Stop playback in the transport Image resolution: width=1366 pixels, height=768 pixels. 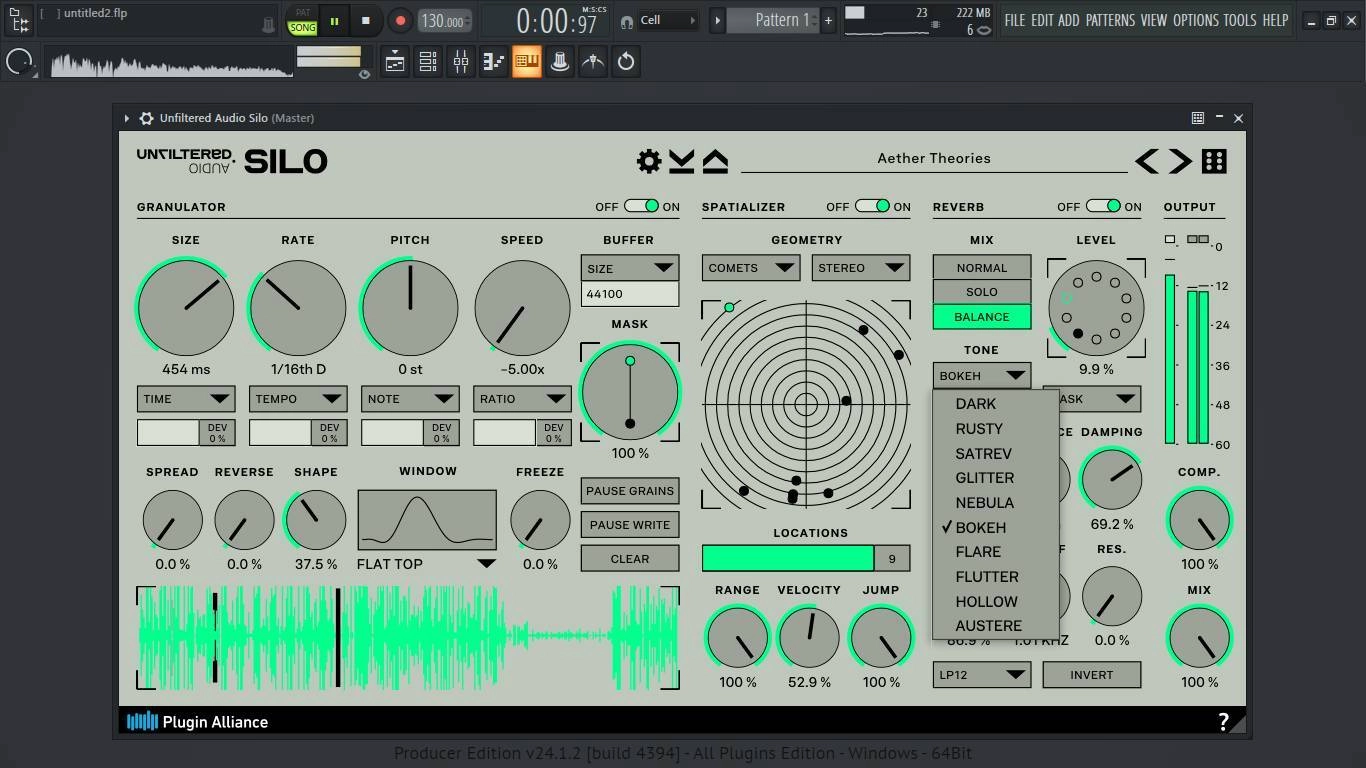point(366,20)
